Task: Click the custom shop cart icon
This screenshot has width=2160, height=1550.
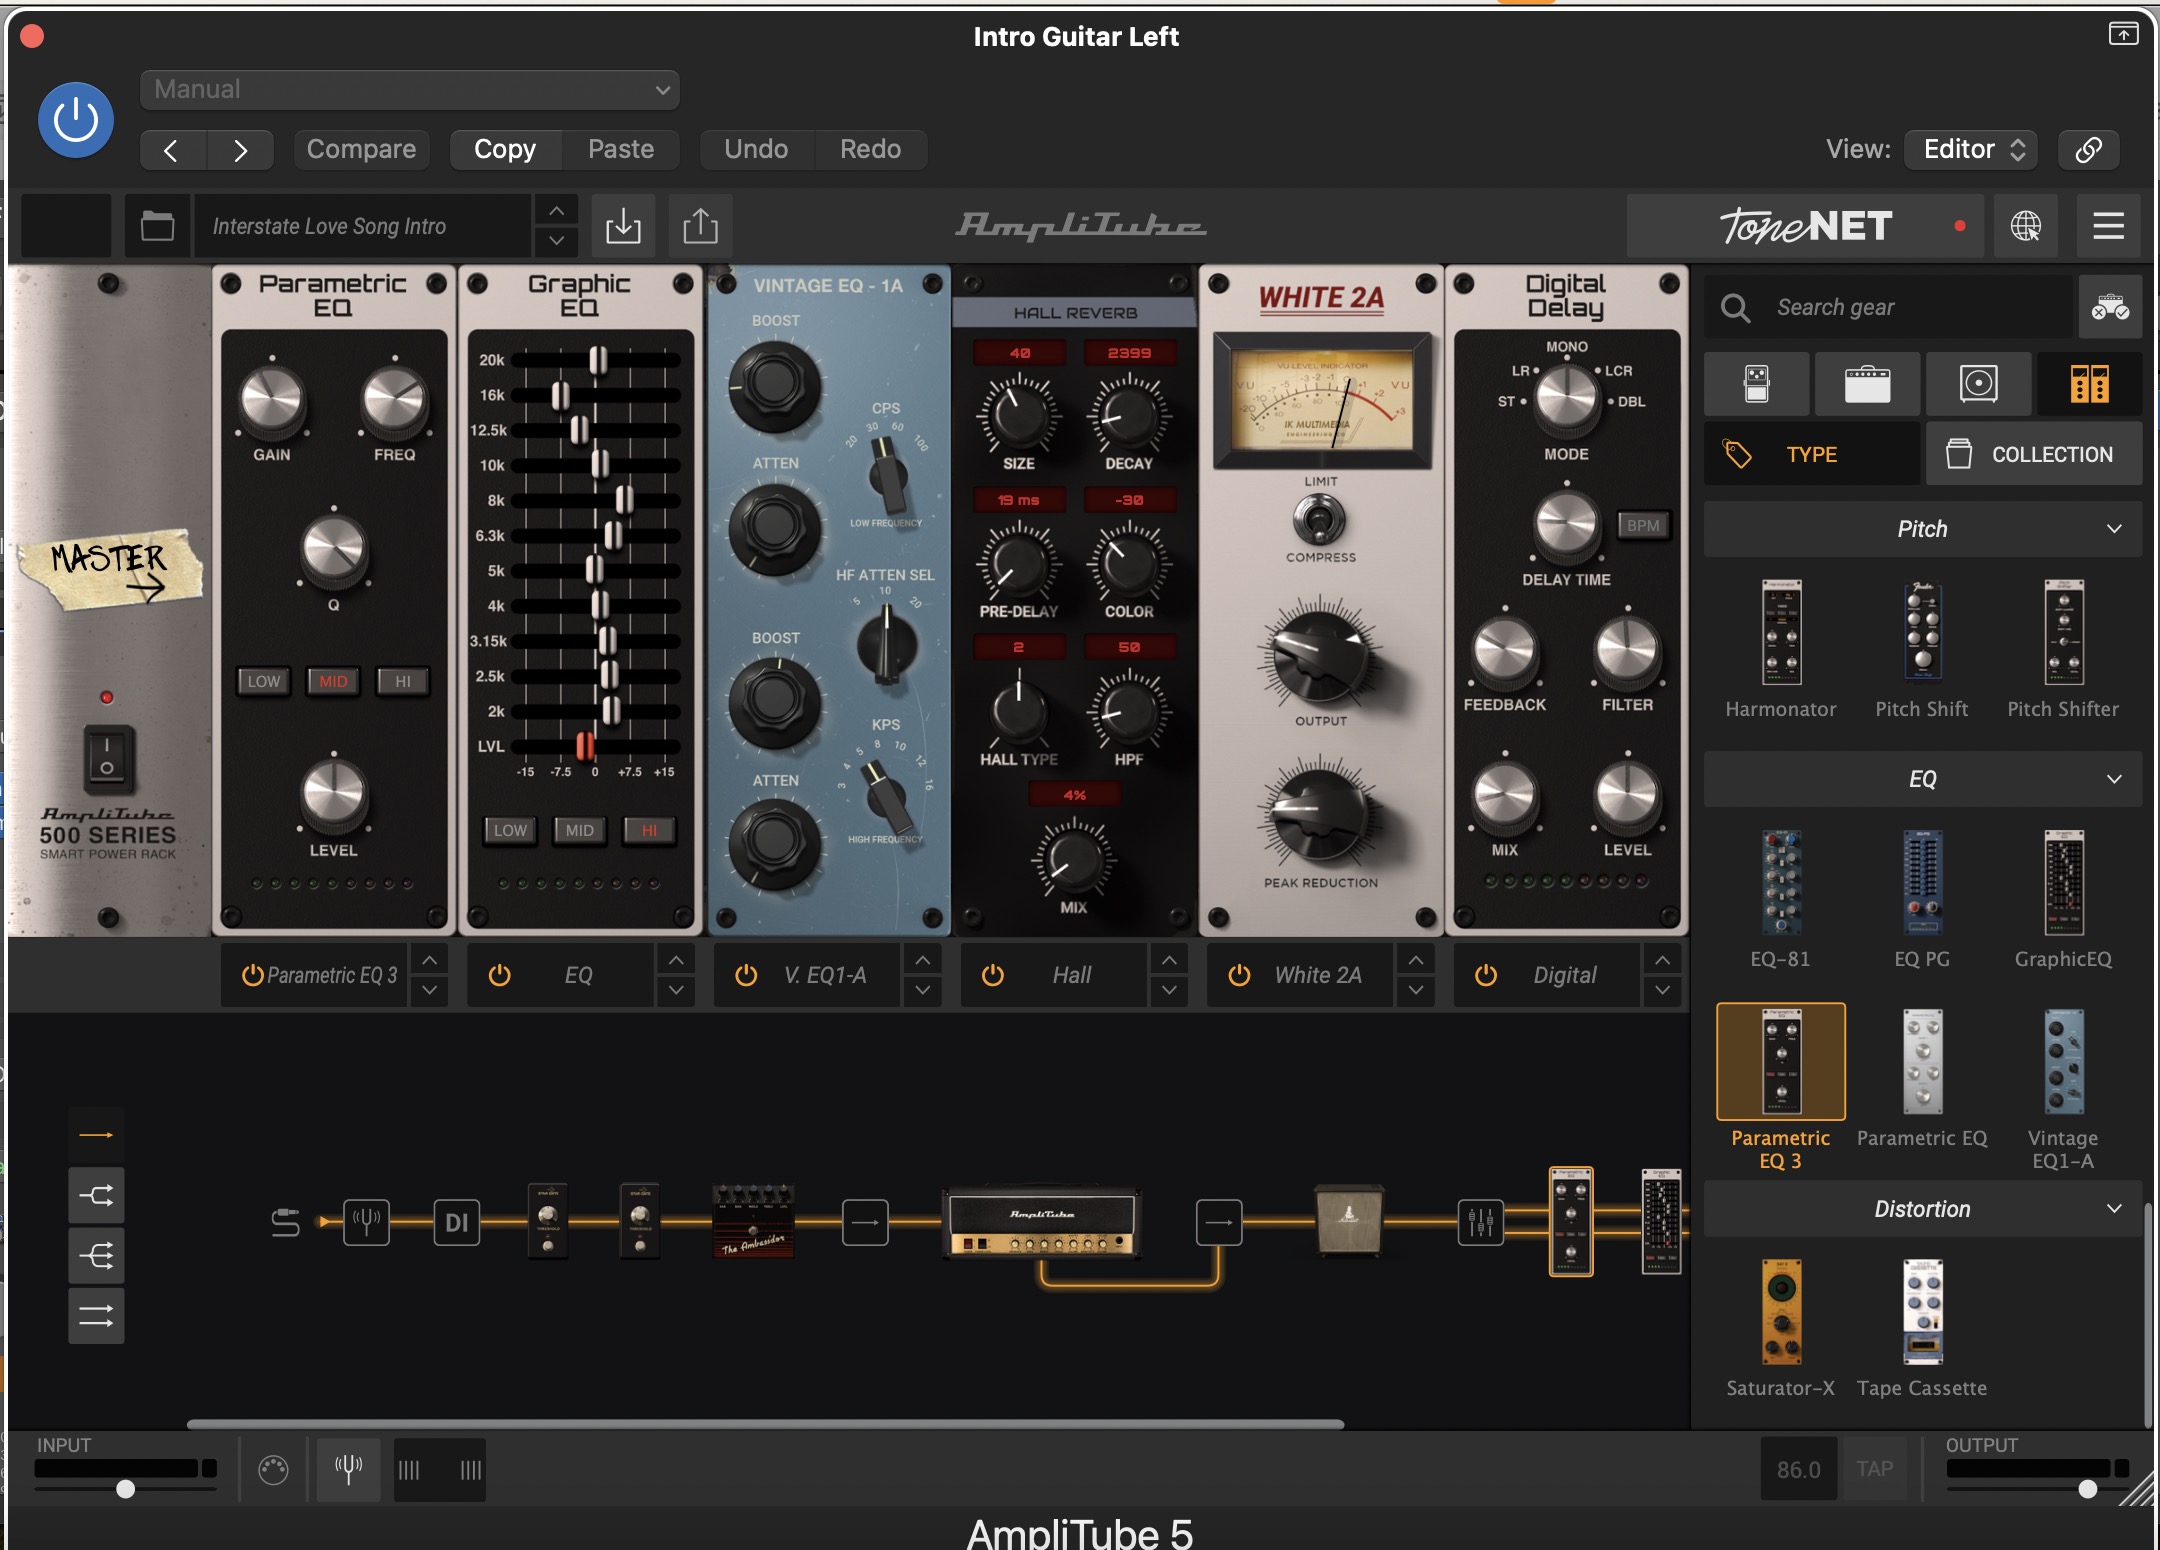Action: [2110, 307]
